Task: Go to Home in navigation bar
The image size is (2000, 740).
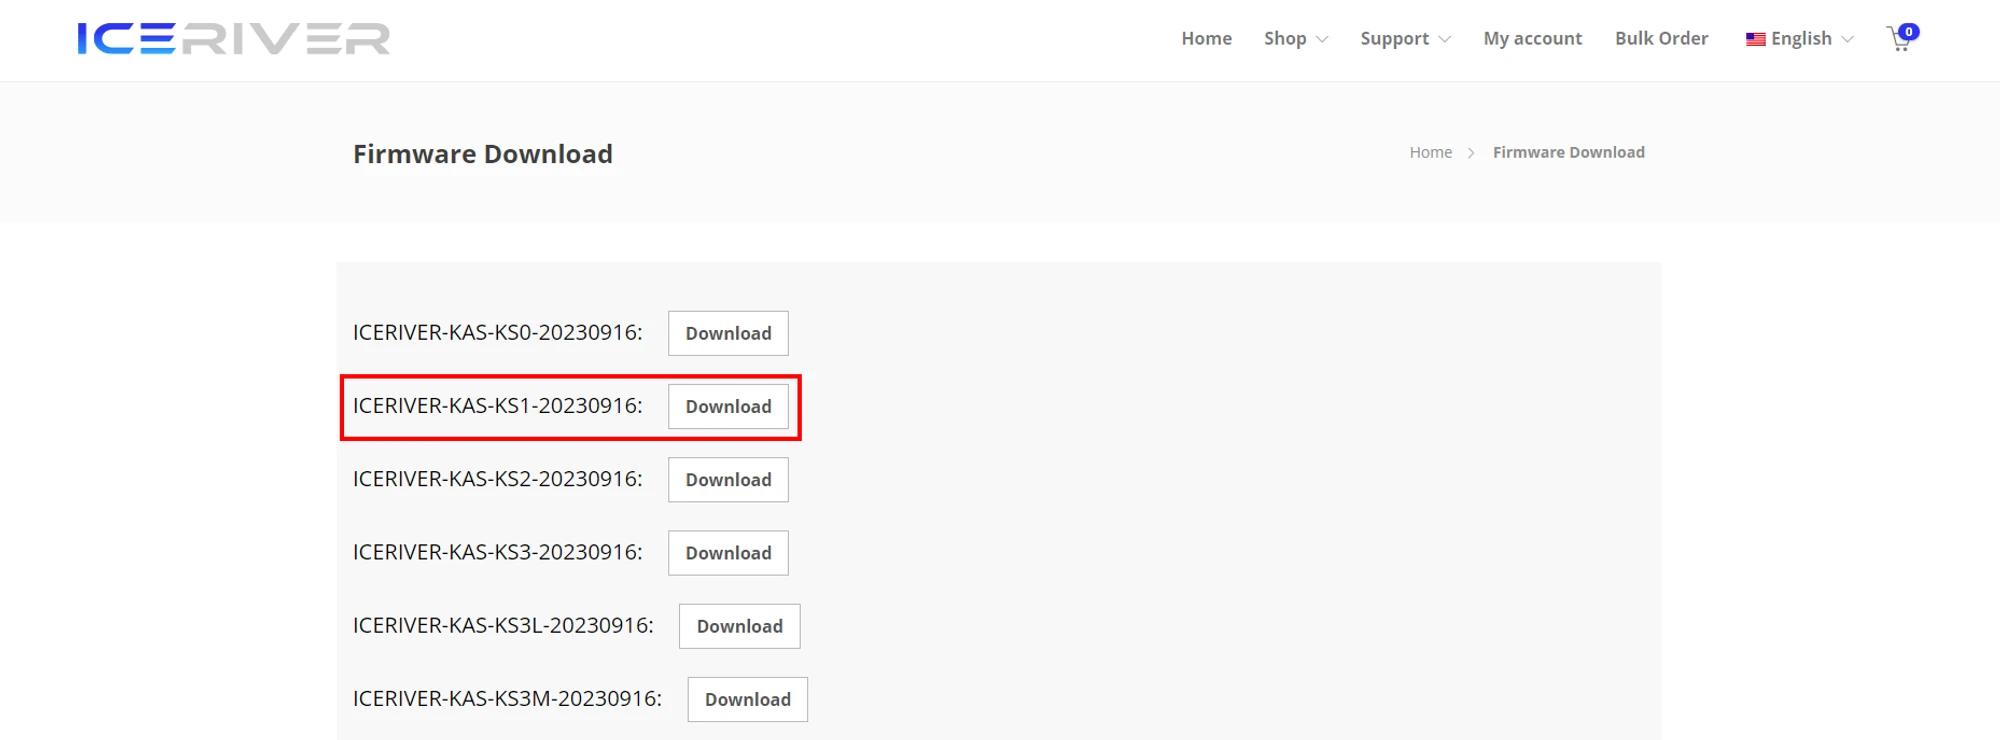Action: pyautogui.click(x=1206, y=39)
